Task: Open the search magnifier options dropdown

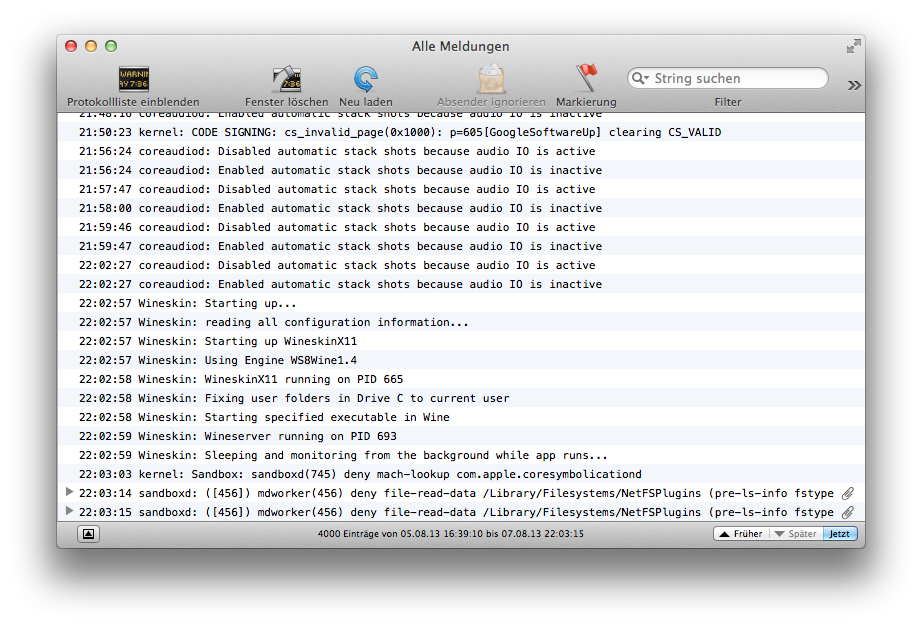Action: 640,78
